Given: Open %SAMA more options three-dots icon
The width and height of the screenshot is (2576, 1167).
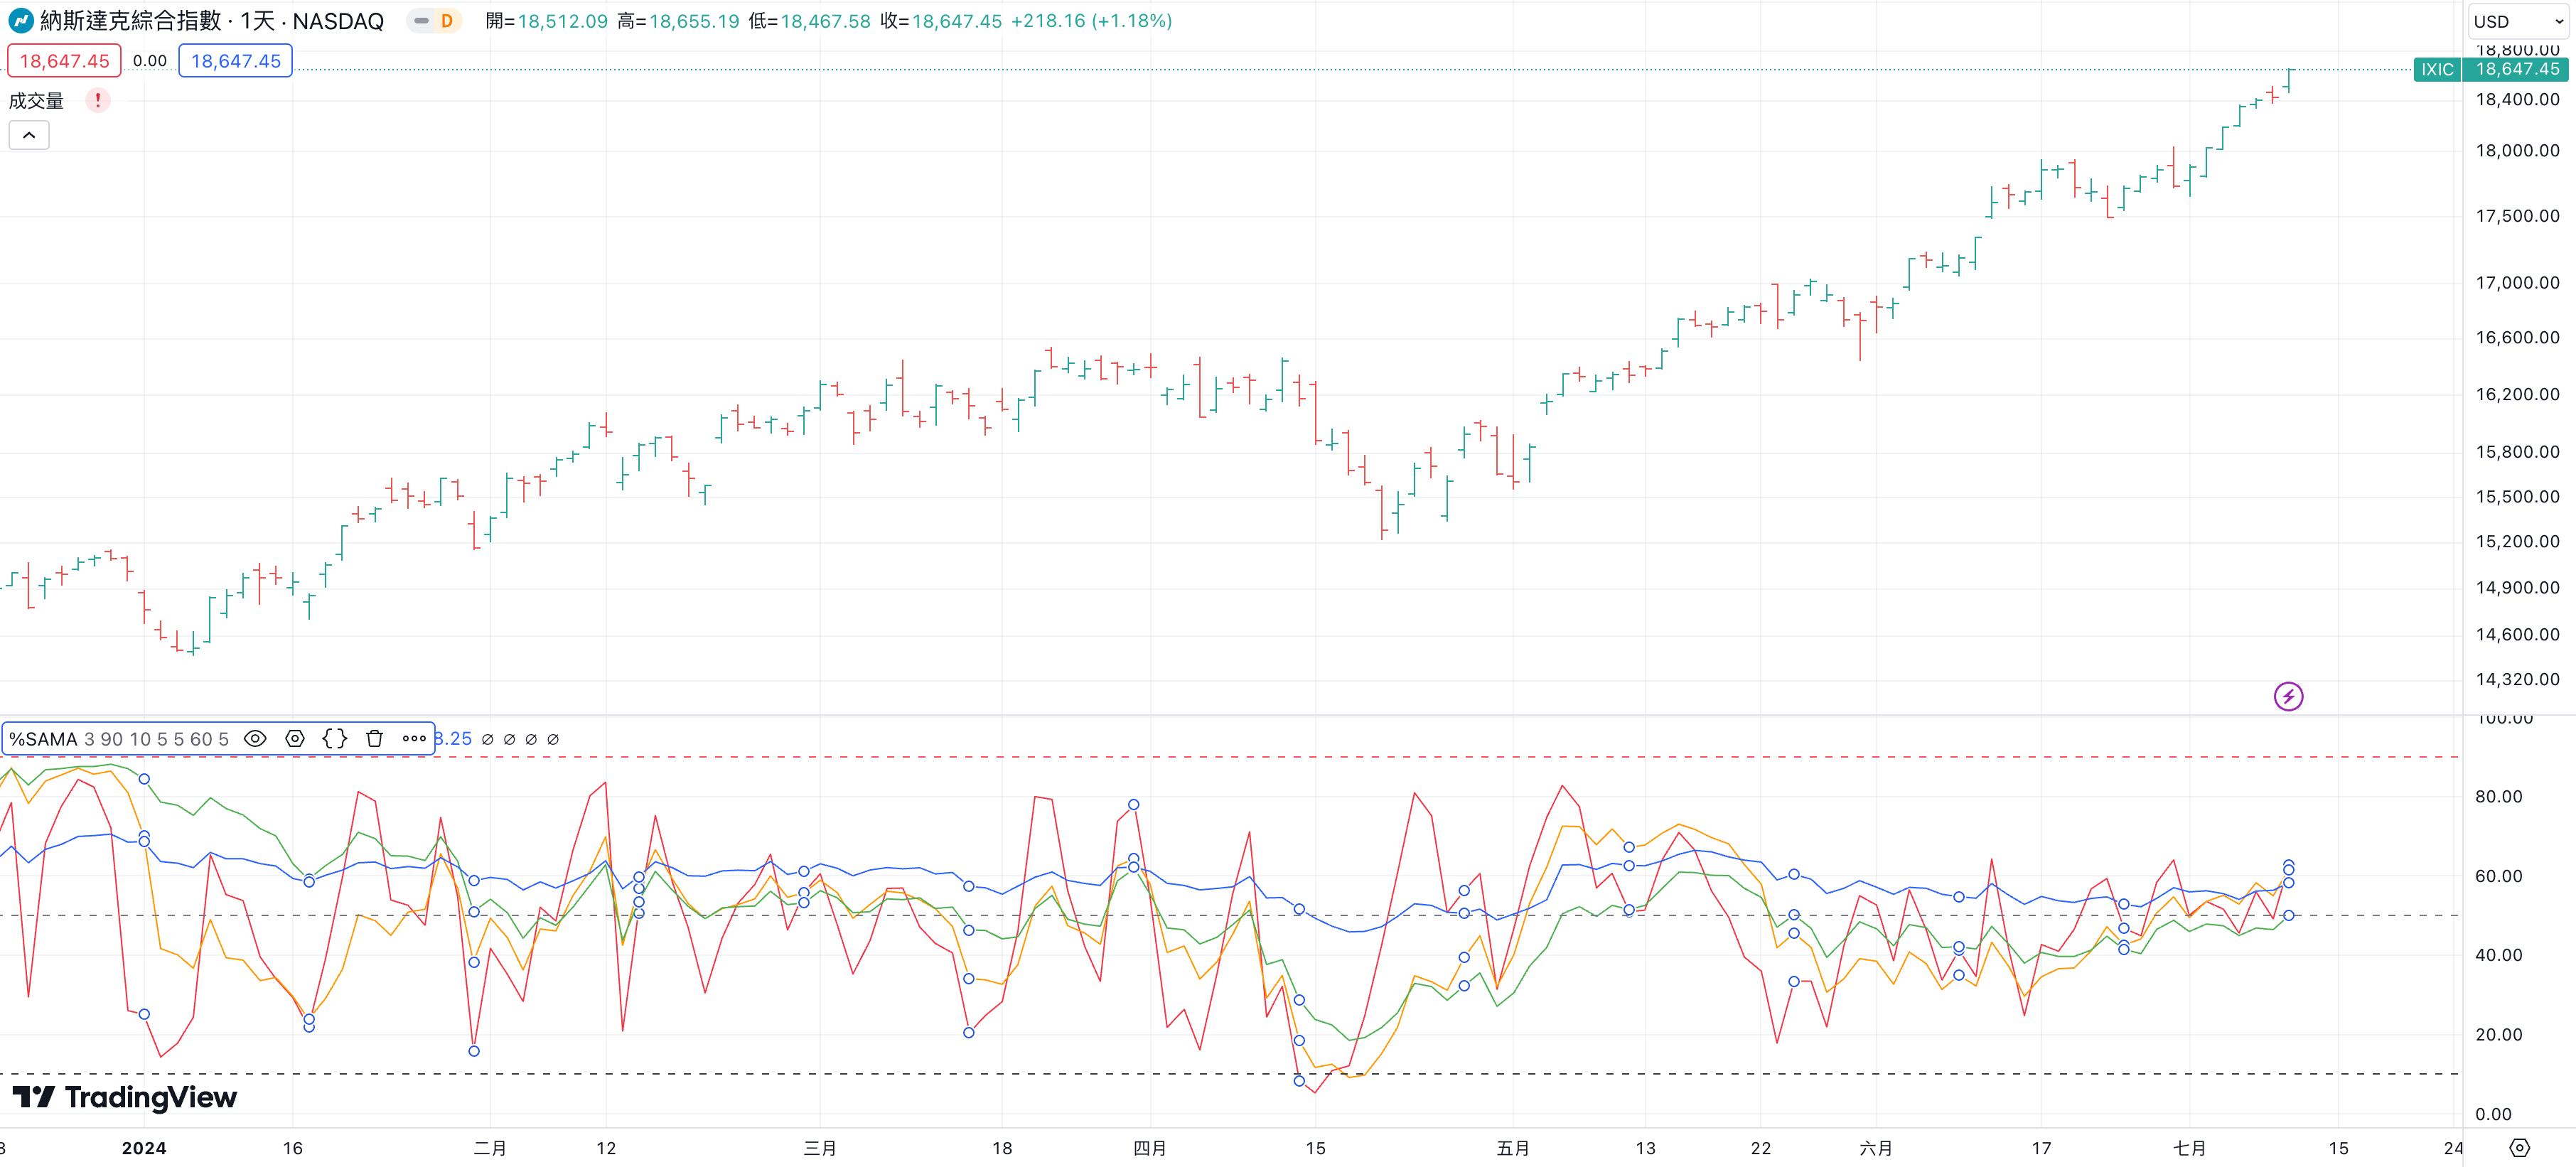Looking at the screenshot, I should (414, 739).
